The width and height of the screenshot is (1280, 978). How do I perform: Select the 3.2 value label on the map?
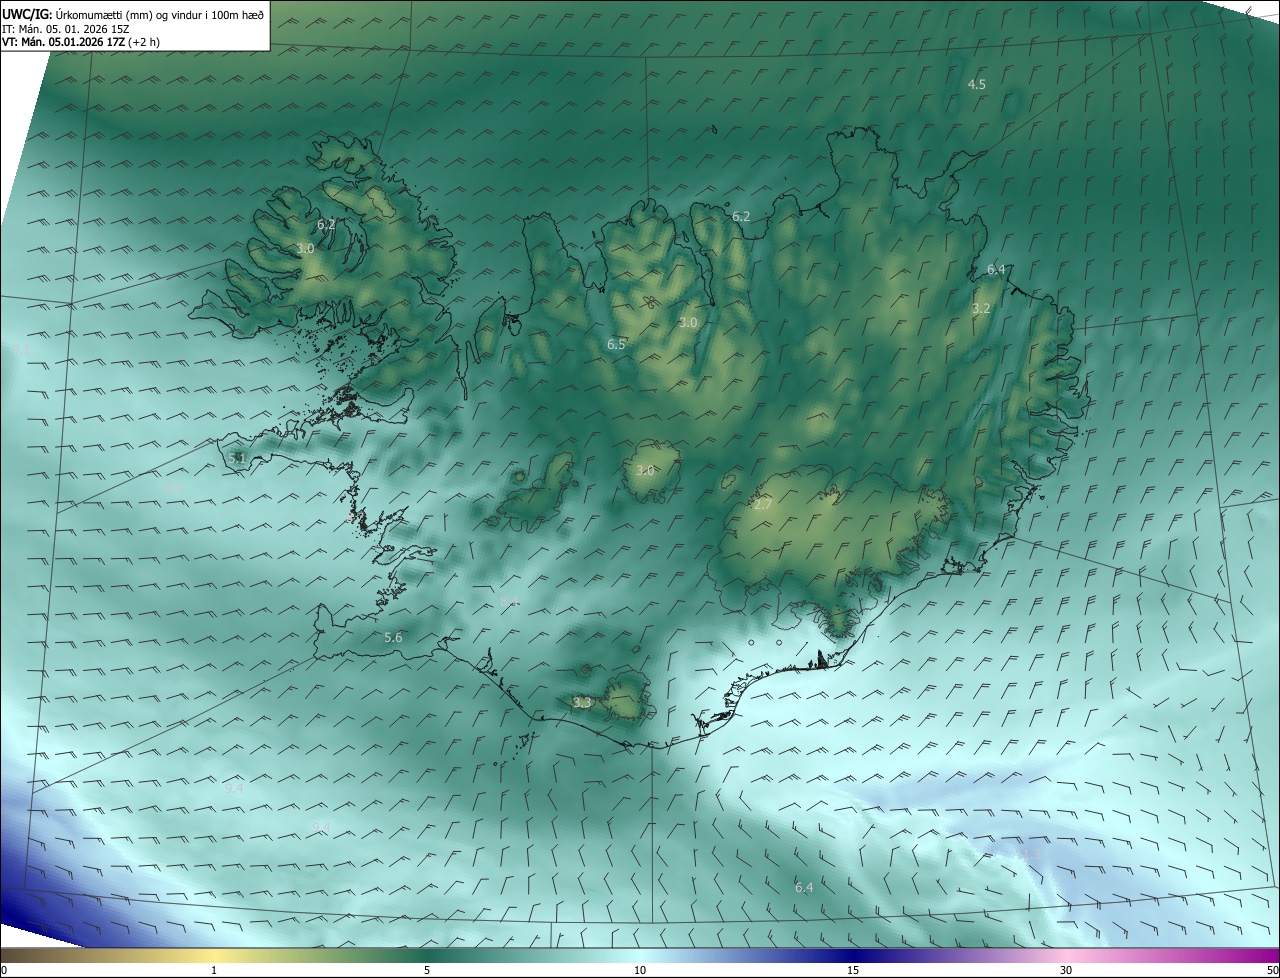click(x=981, y=309)
